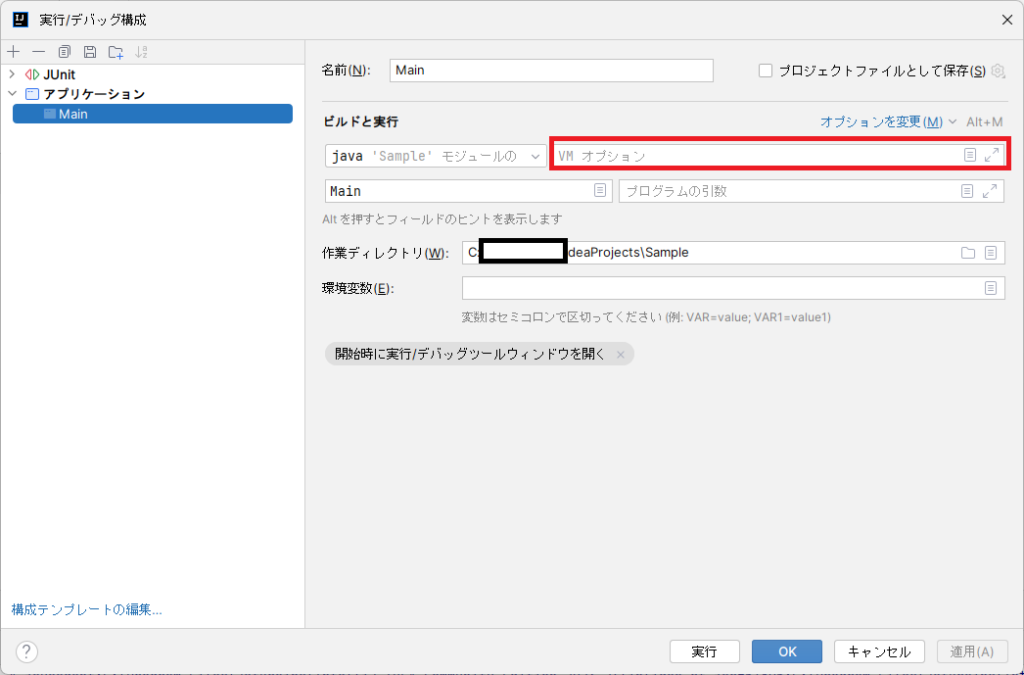
Task: Expand the VM options field editor
Action: tap(994, 156)
